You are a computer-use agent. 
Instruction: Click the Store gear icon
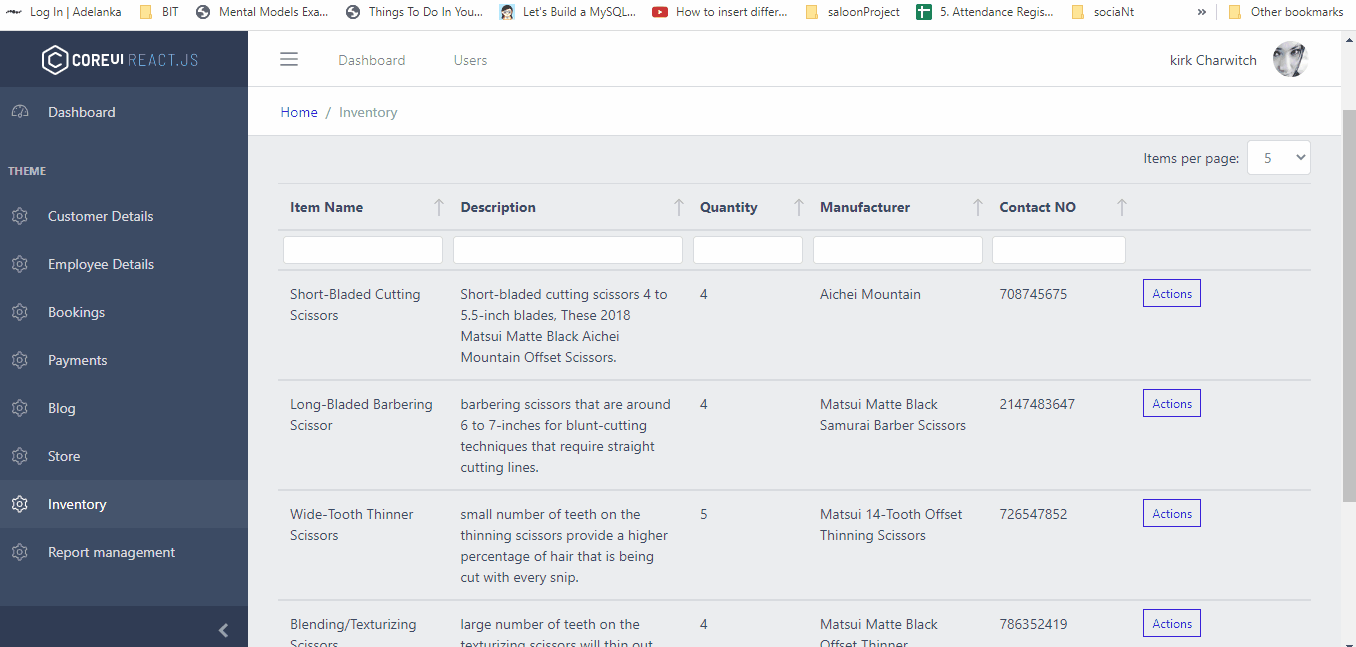coord(20,456)
